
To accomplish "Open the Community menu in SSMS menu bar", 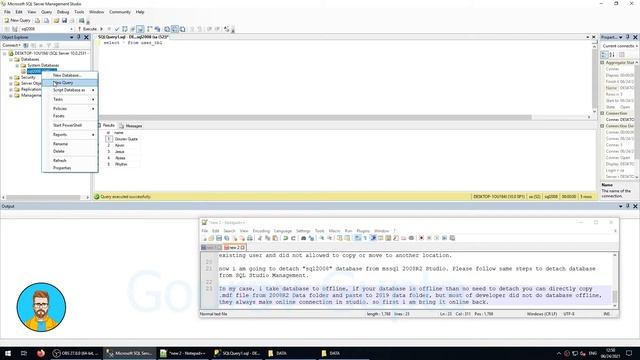I will tap(120, 12).
